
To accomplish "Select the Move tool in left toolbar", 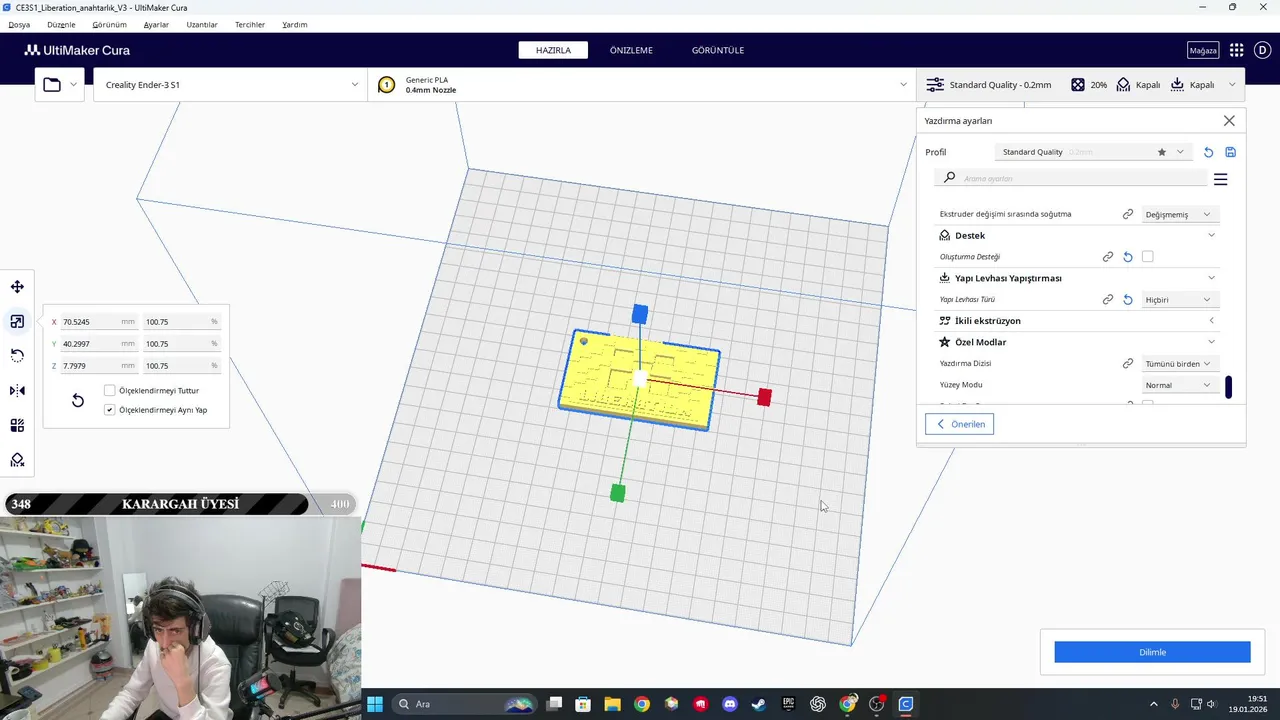I will (17, 287).
